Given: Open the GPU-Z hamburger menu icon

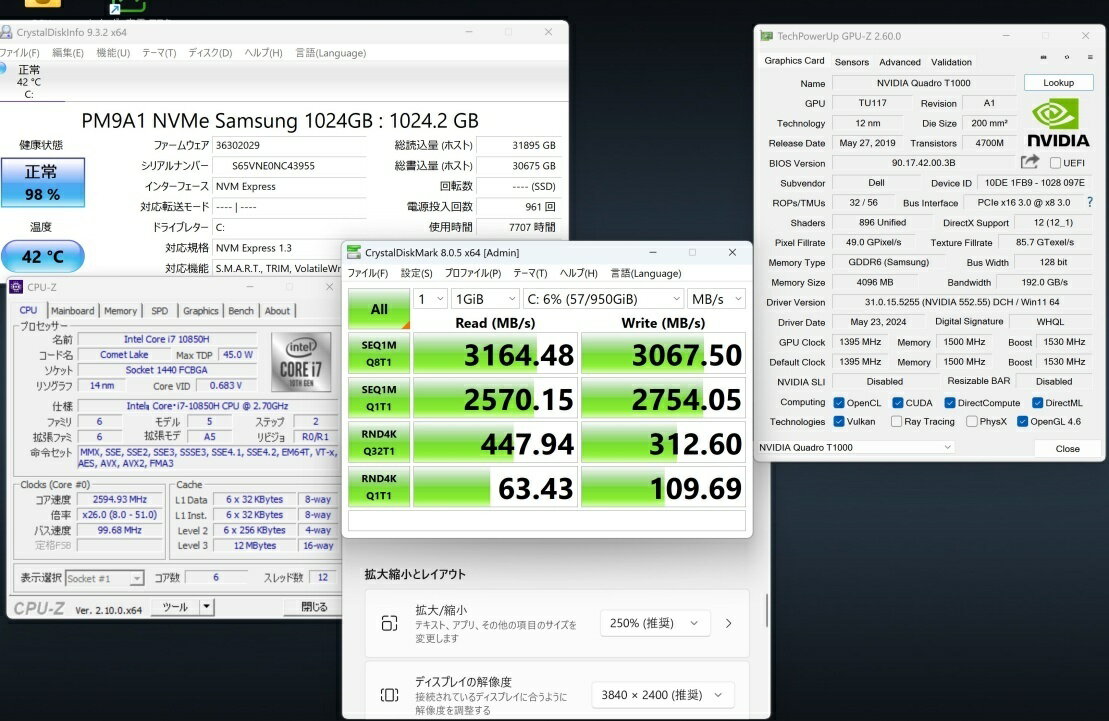Looking at the screenshot, I should point(1090,59).
